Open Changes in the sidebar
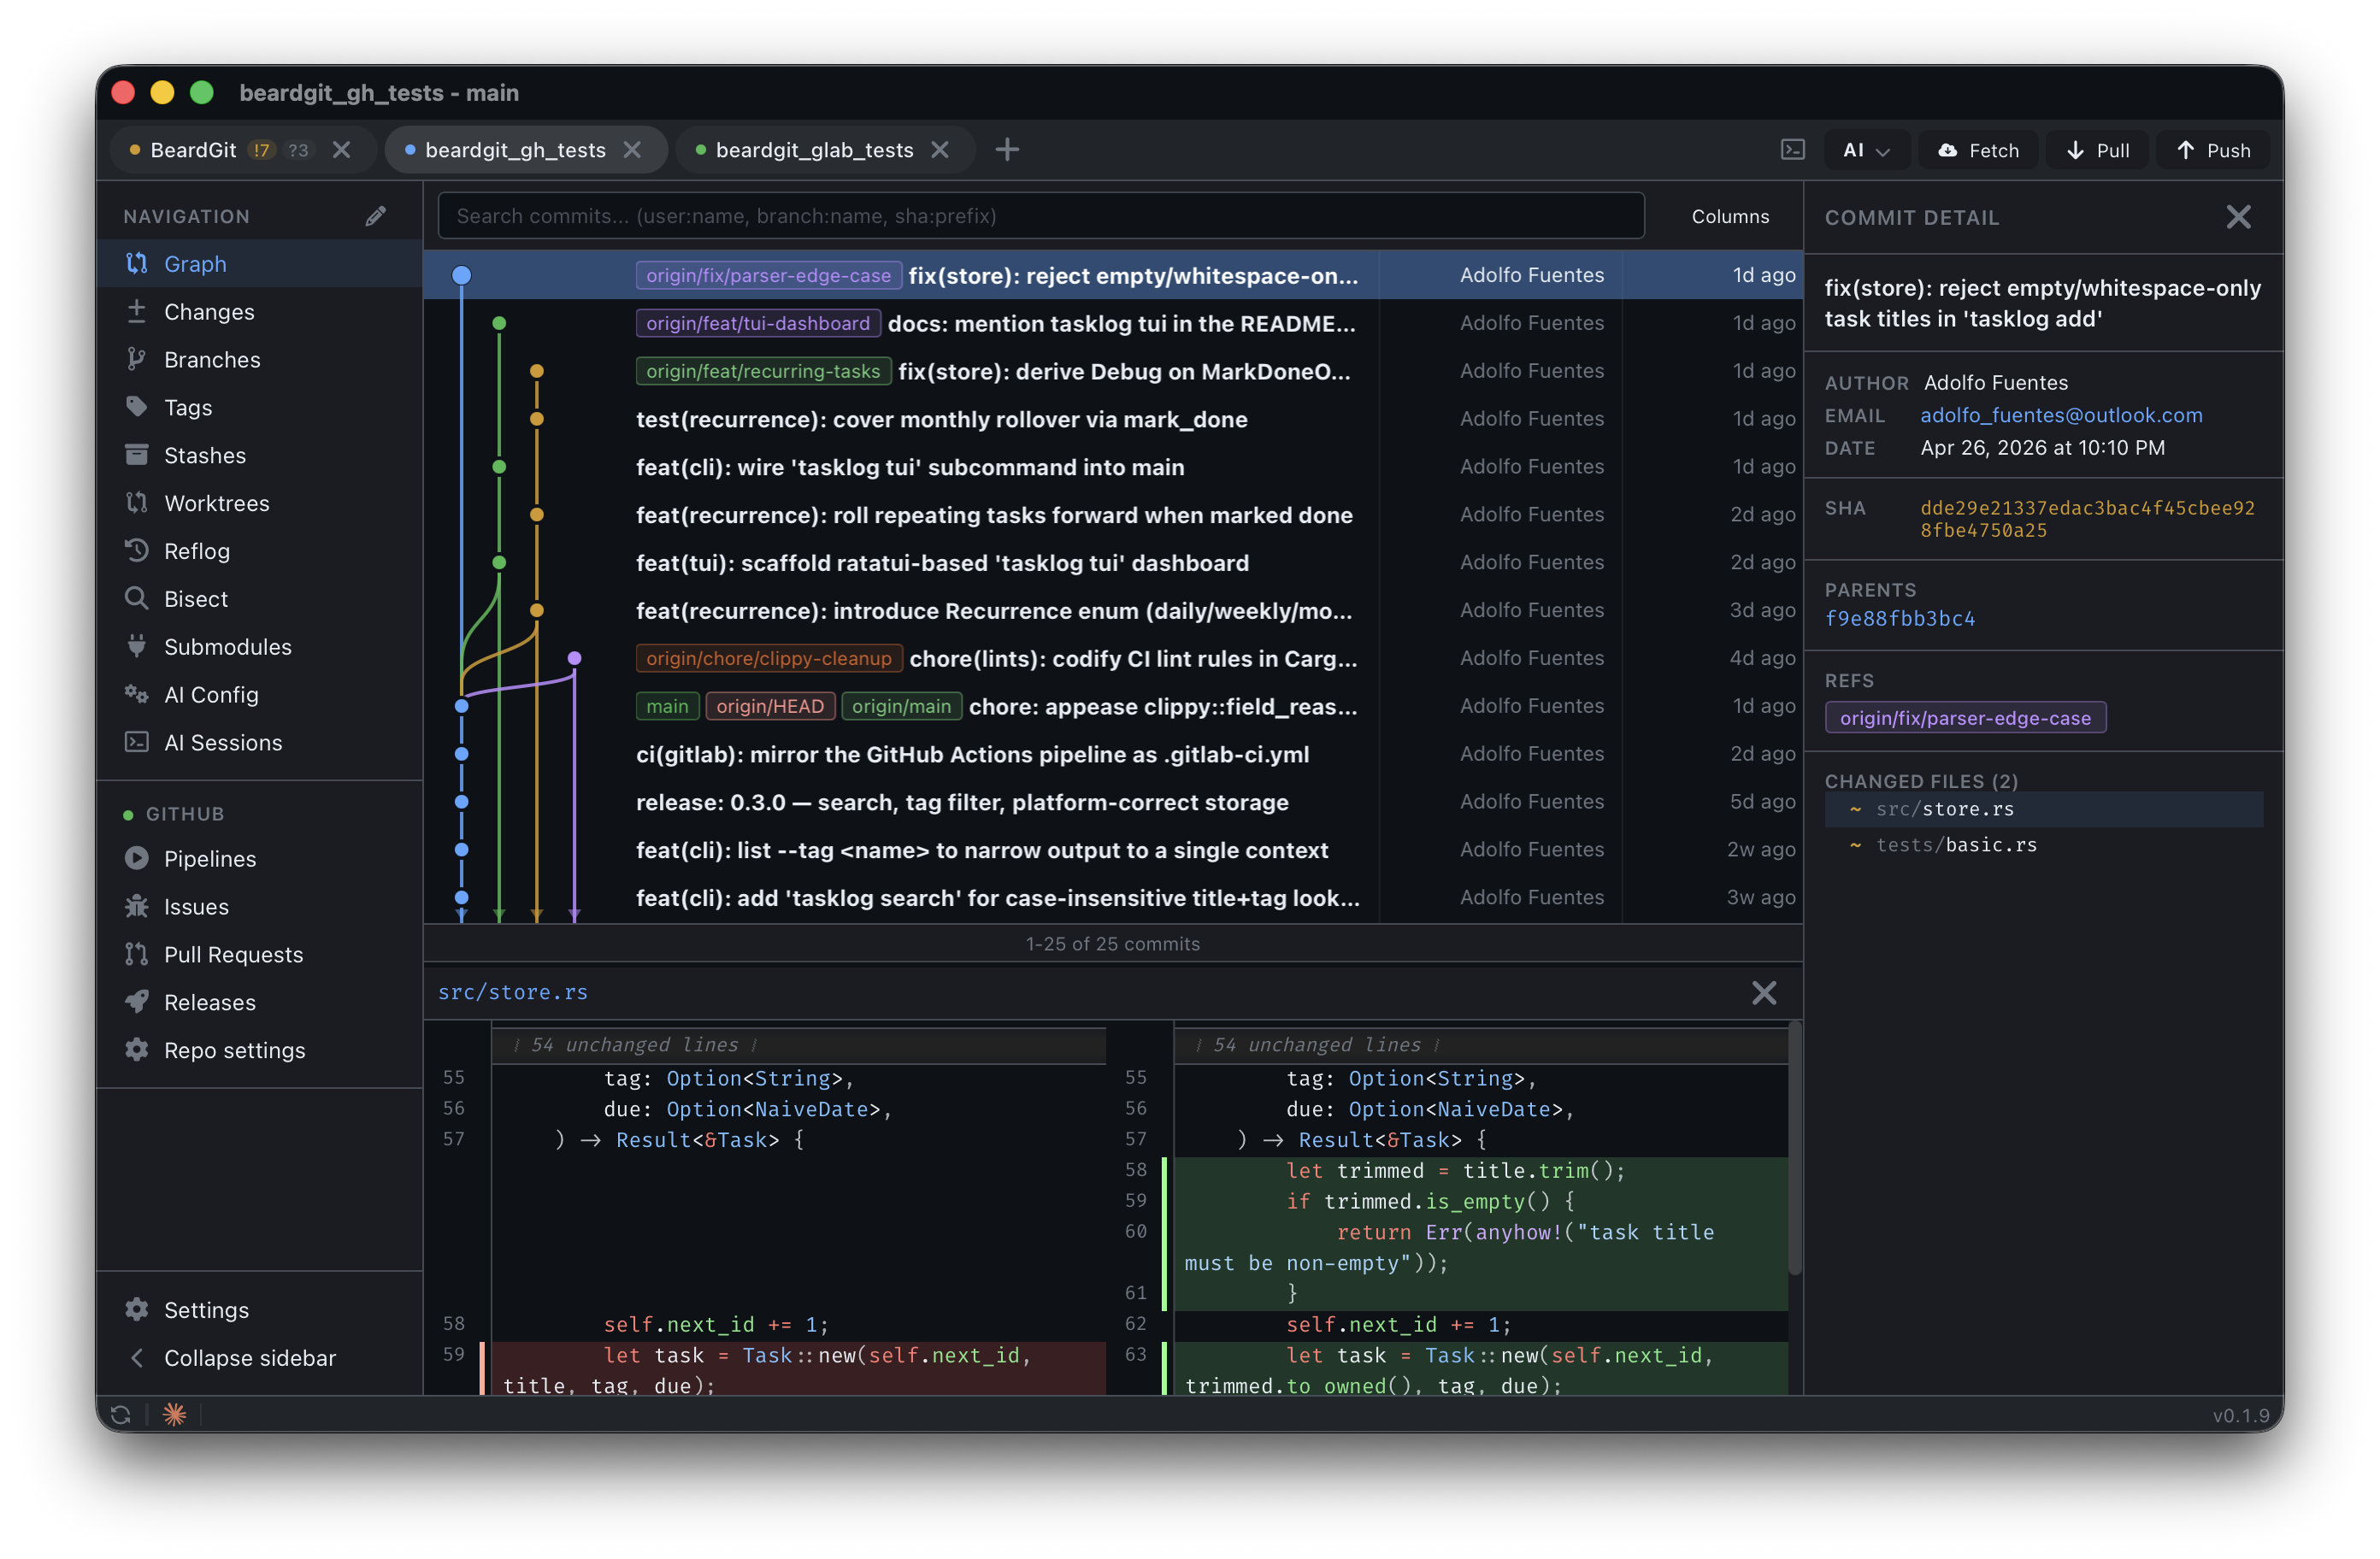Image resolution: width=2380 pixels, height=1559 pixels. (258, 312)
